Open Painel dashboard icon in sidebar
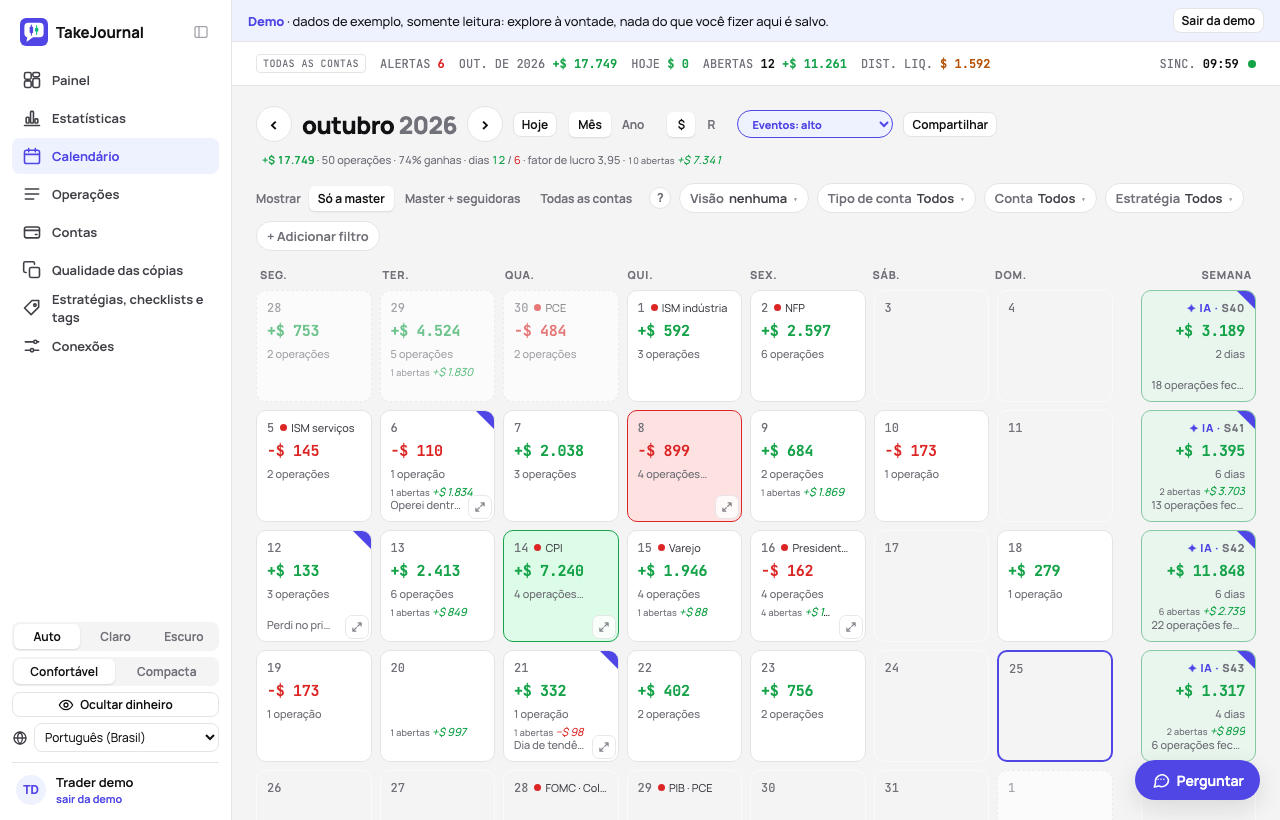 click(x=32, y=80)
